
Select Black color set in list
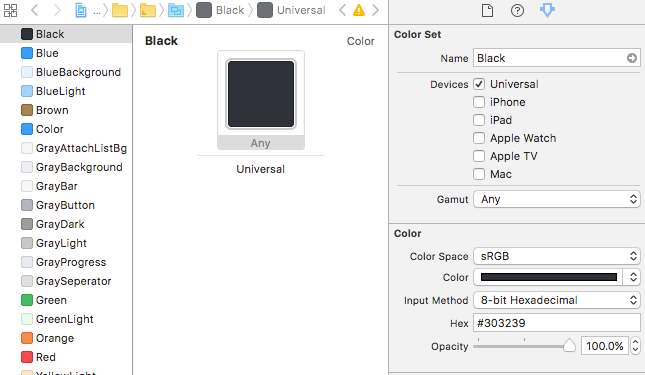pos(66,34)
